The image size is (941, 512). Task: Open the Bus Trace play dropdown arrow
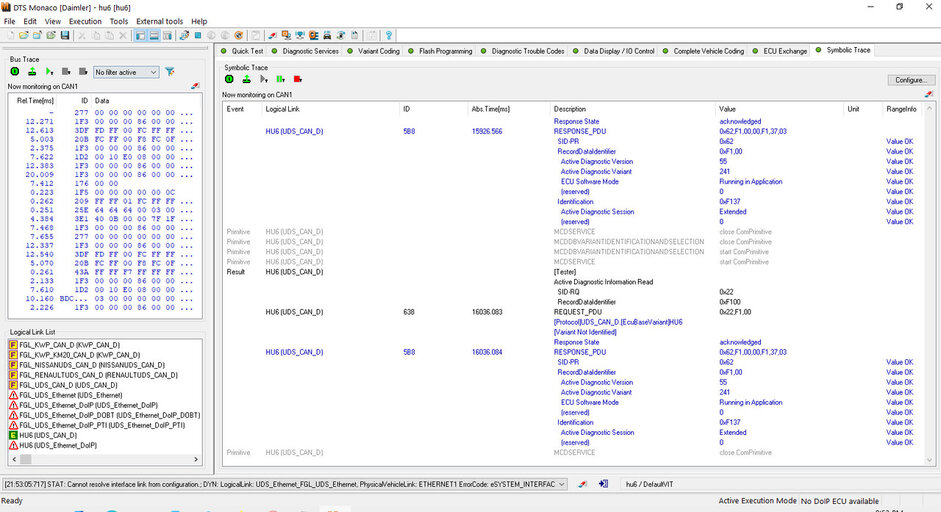51,72
